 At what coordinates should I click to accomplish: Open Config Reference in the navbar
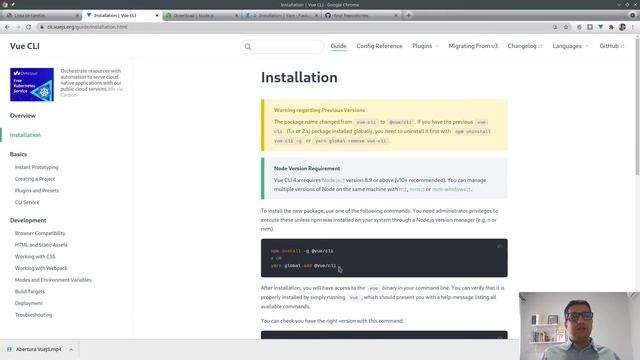click(379, 46)
